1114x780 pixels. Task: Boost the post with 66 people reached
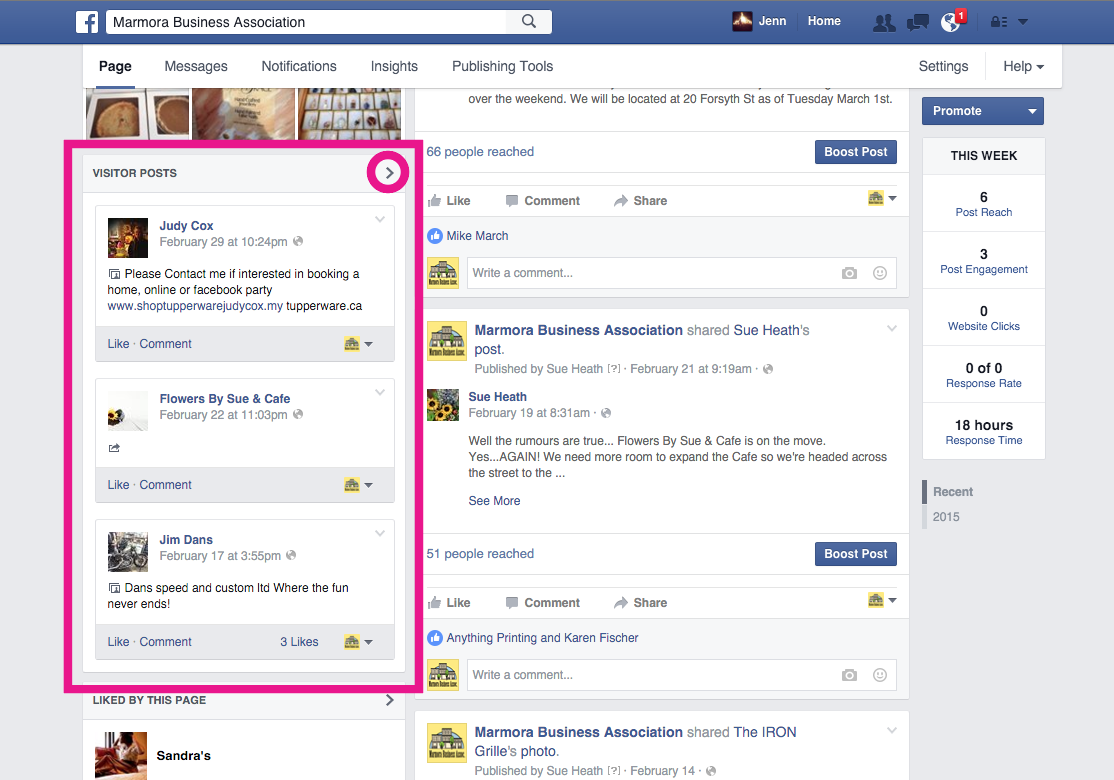[855, 152]
